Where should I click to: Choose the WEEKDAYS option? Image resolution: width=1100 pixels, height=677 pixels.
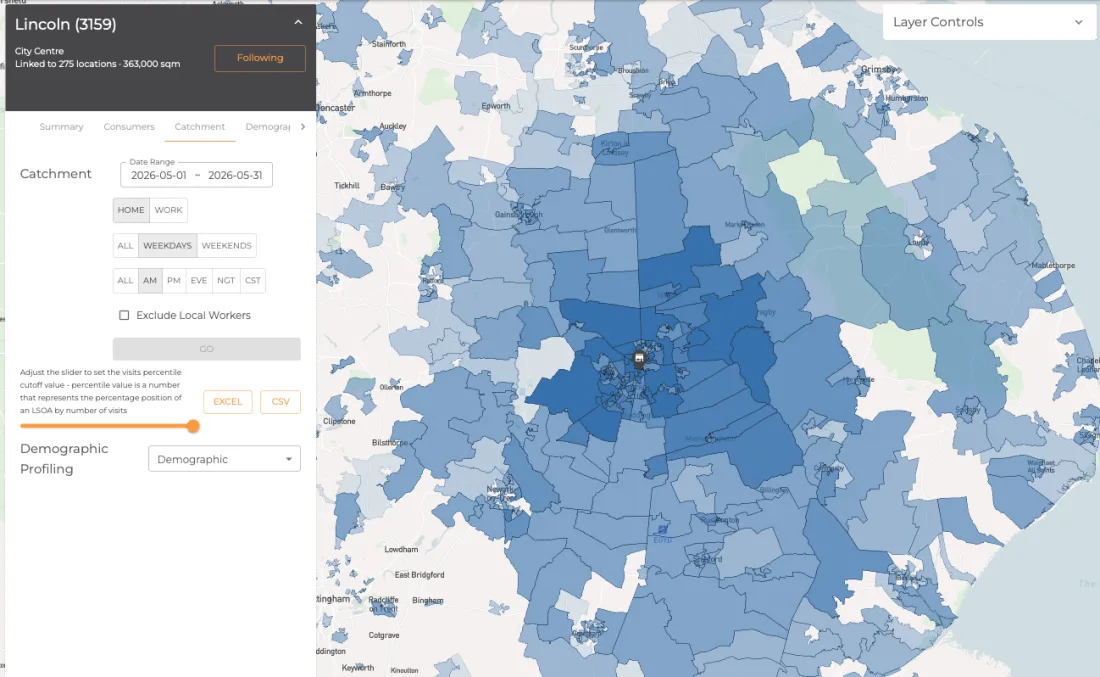[x=168, y=246]
